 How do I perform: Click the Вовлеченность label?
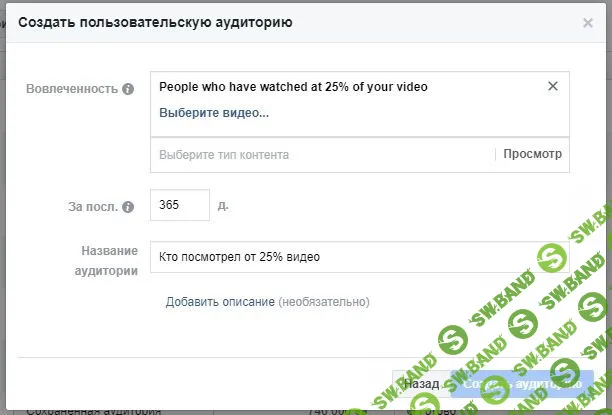(72, 89)
